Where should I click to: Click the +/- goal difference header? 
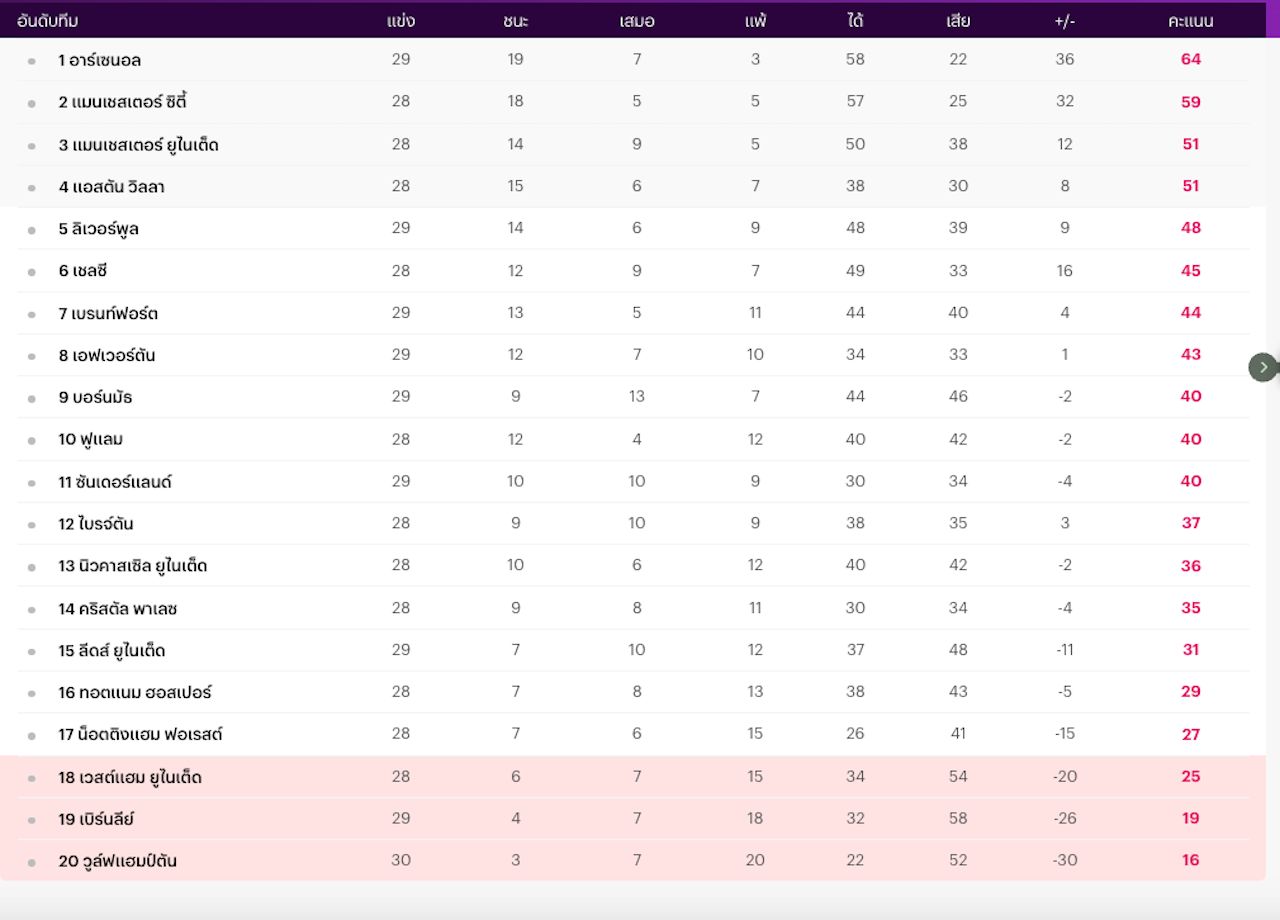click(x=1064, y=21)
